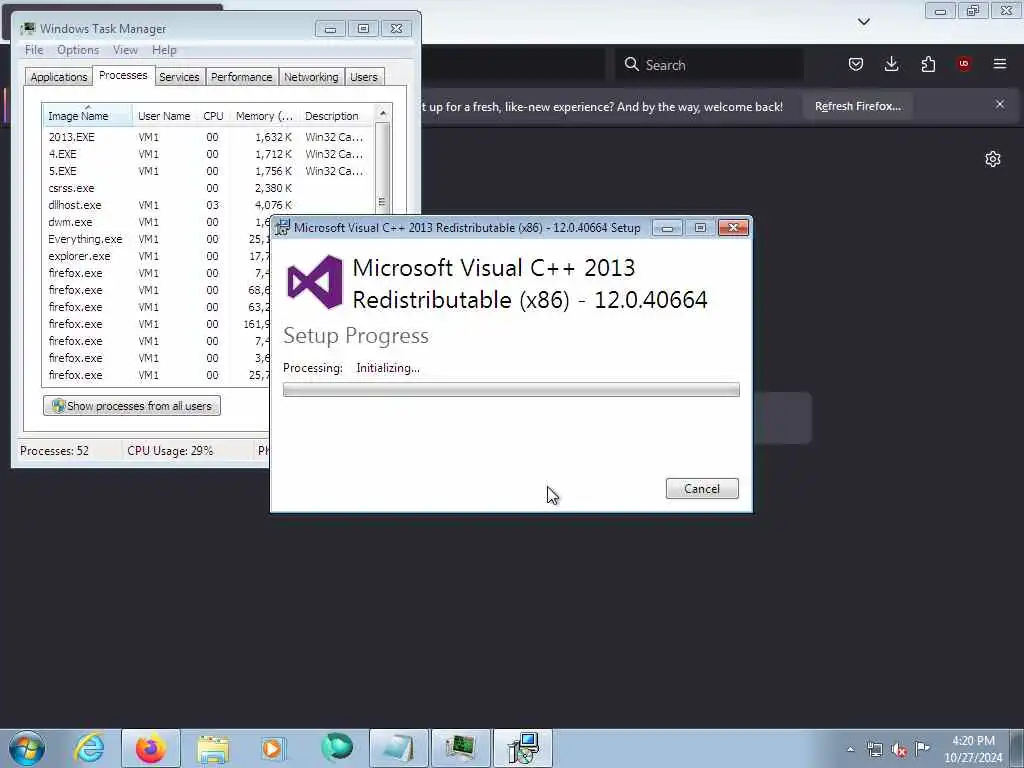Click the green round app taskbar icon

(x=337, y=747)
